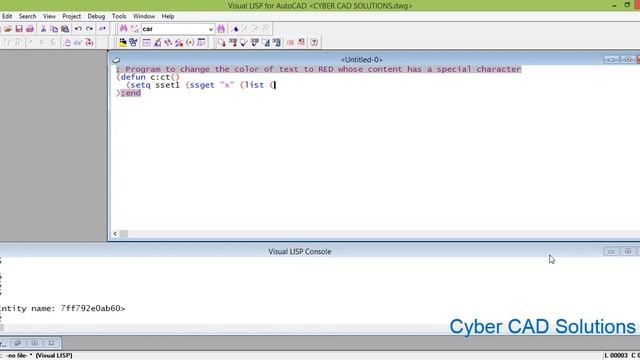Image resolution: width=640 pixels, height=360 pixels.
Task: Open Help with the question mark icon
Action: [x=314, y=42]
